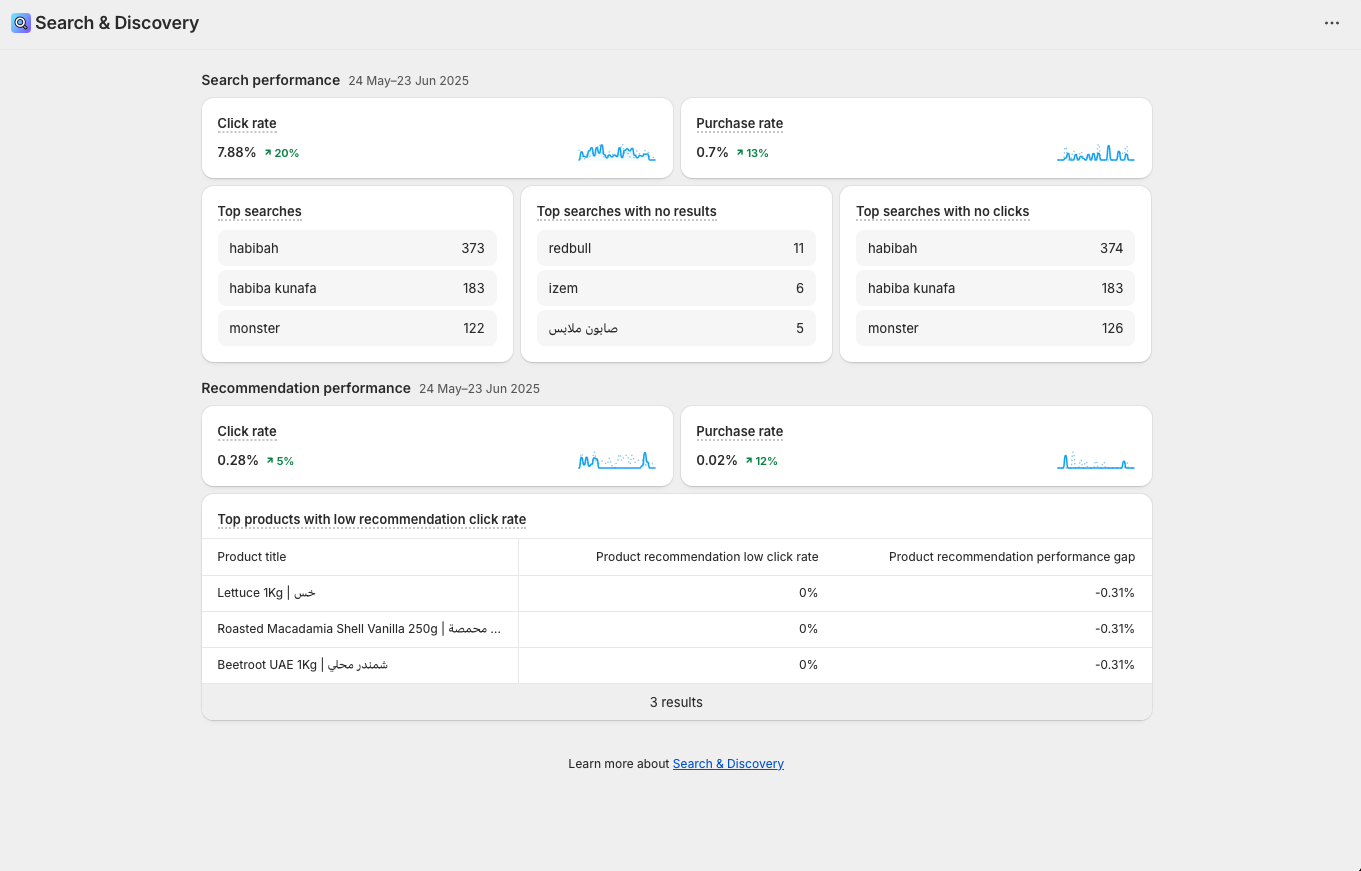The width and height of the screenshot is (1361, 871).
Task: Click the Search & Discovery page title
Action: pyautogui.click(x=117, y=23)
